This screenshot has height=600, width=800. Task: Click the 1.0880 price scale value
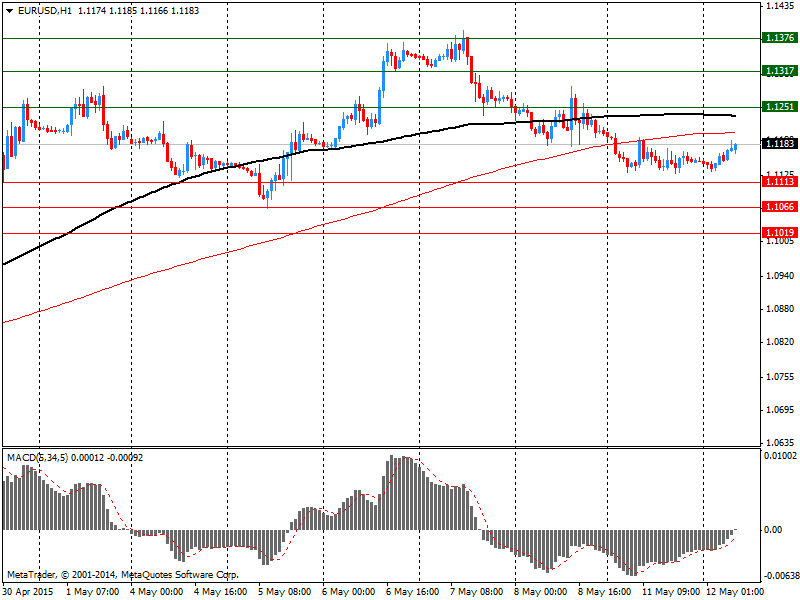(x=781, y=309)
